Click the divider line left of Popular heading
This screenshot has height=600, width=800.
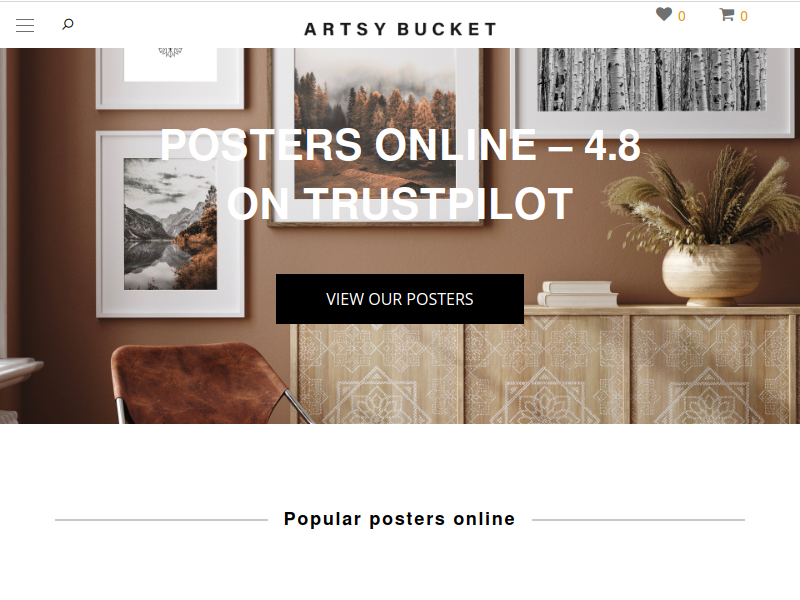161,520
